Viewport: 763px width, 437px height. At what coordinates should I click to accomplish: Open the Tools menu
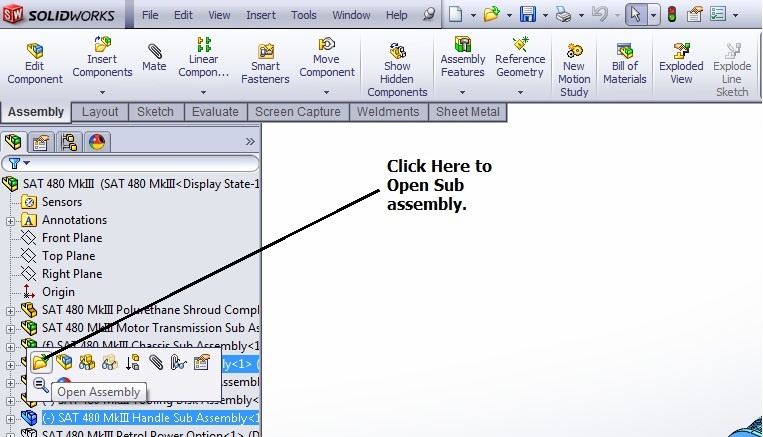(x=304, y=15)
